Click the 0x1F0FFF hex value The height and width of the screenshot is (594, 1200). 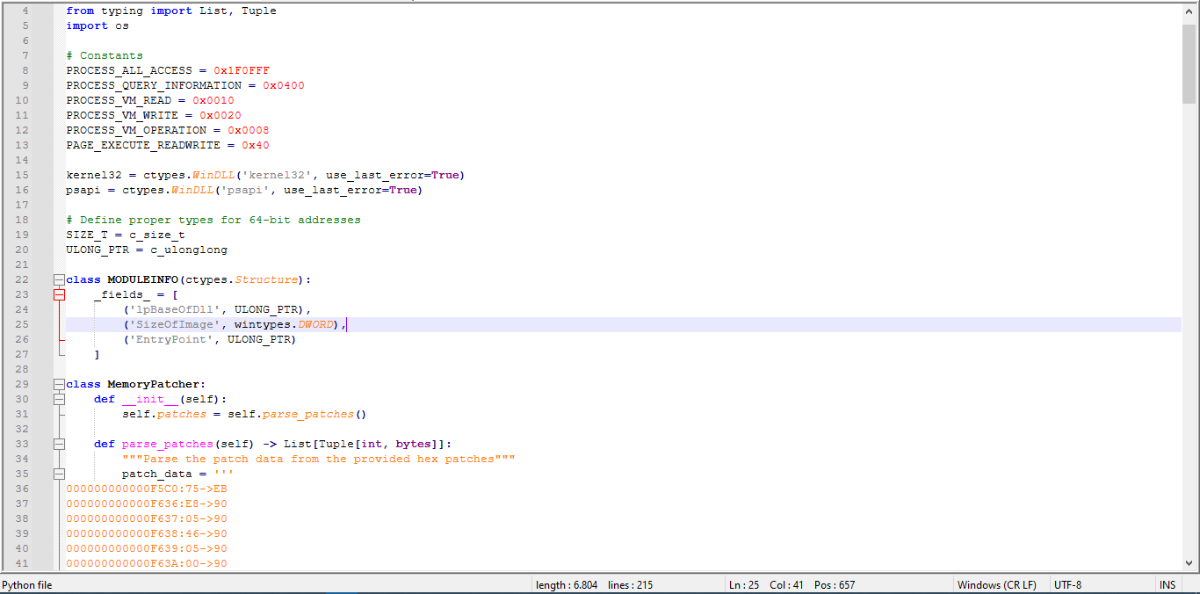tap(241, 70)
